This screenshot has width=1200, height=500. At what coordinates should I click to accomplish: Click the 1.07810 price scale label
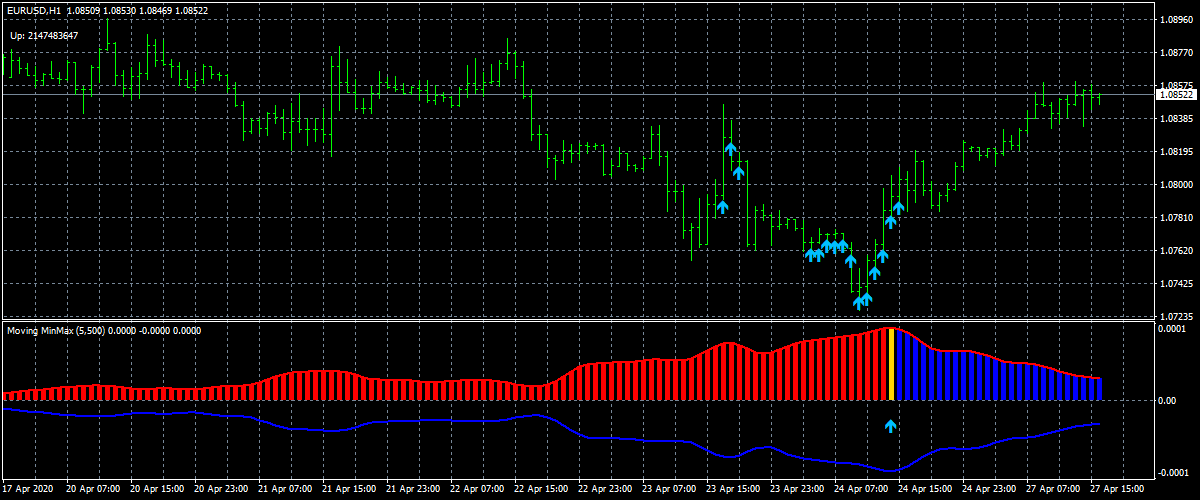(1176, 217)
